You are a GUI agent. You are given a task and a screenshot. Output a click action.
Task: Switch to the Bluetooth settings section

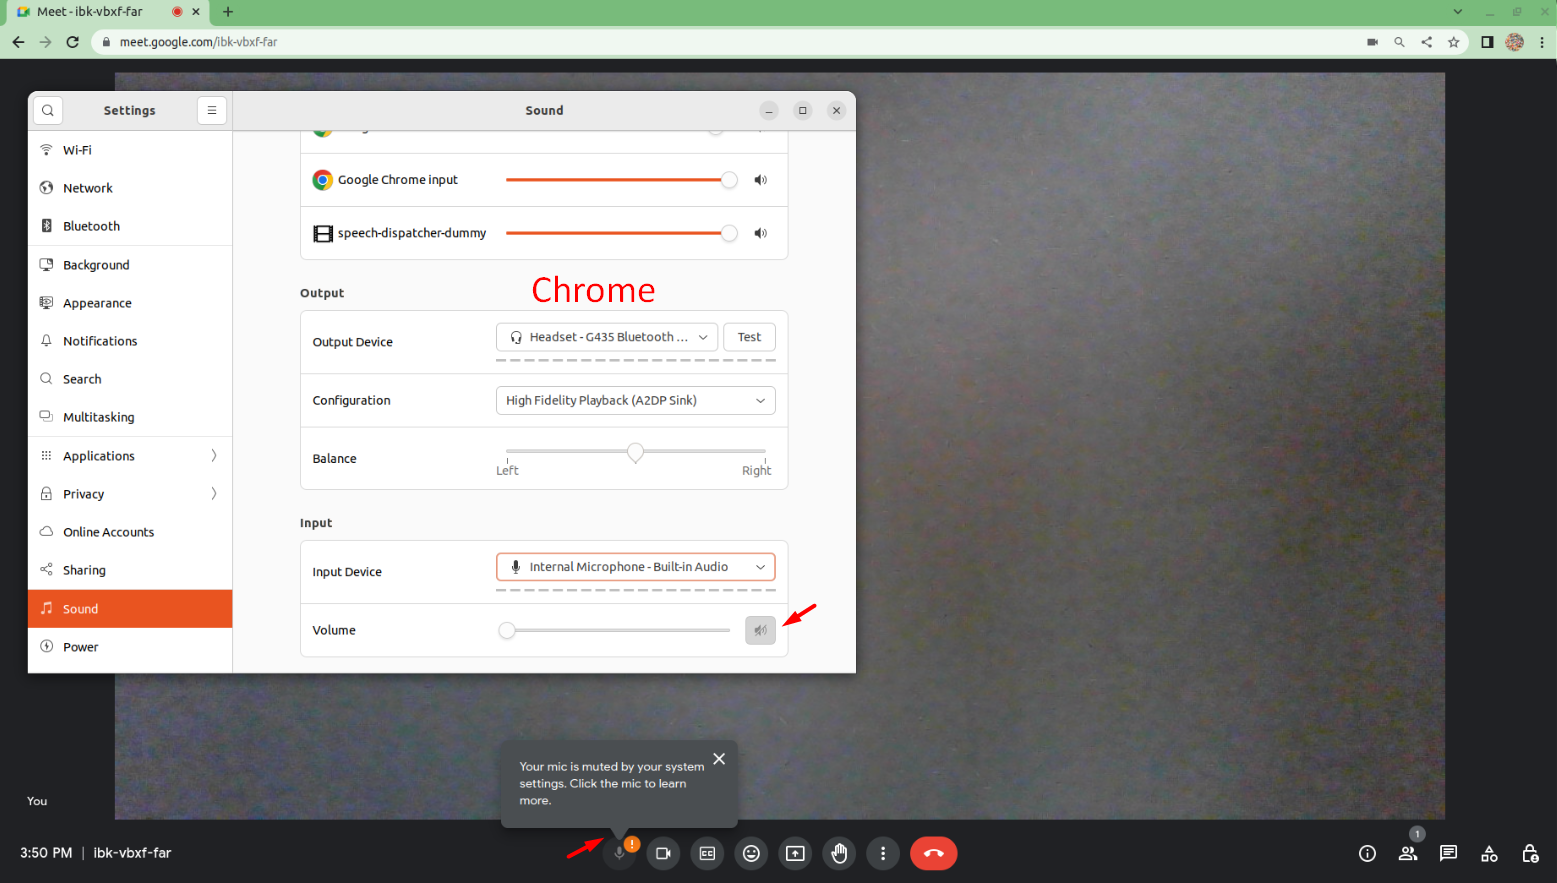(x=91, y=225)
